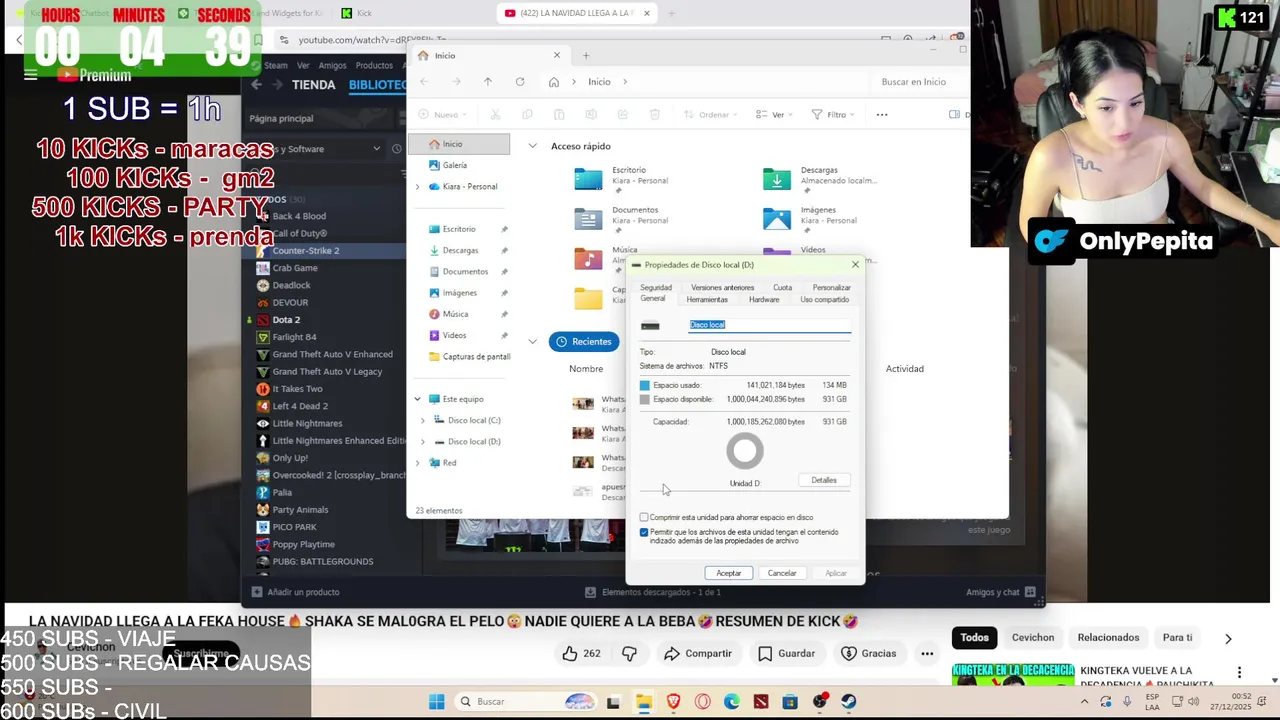Switch to the Seguridad tab
1280x720 pixels.
click(x=656, y=288)
